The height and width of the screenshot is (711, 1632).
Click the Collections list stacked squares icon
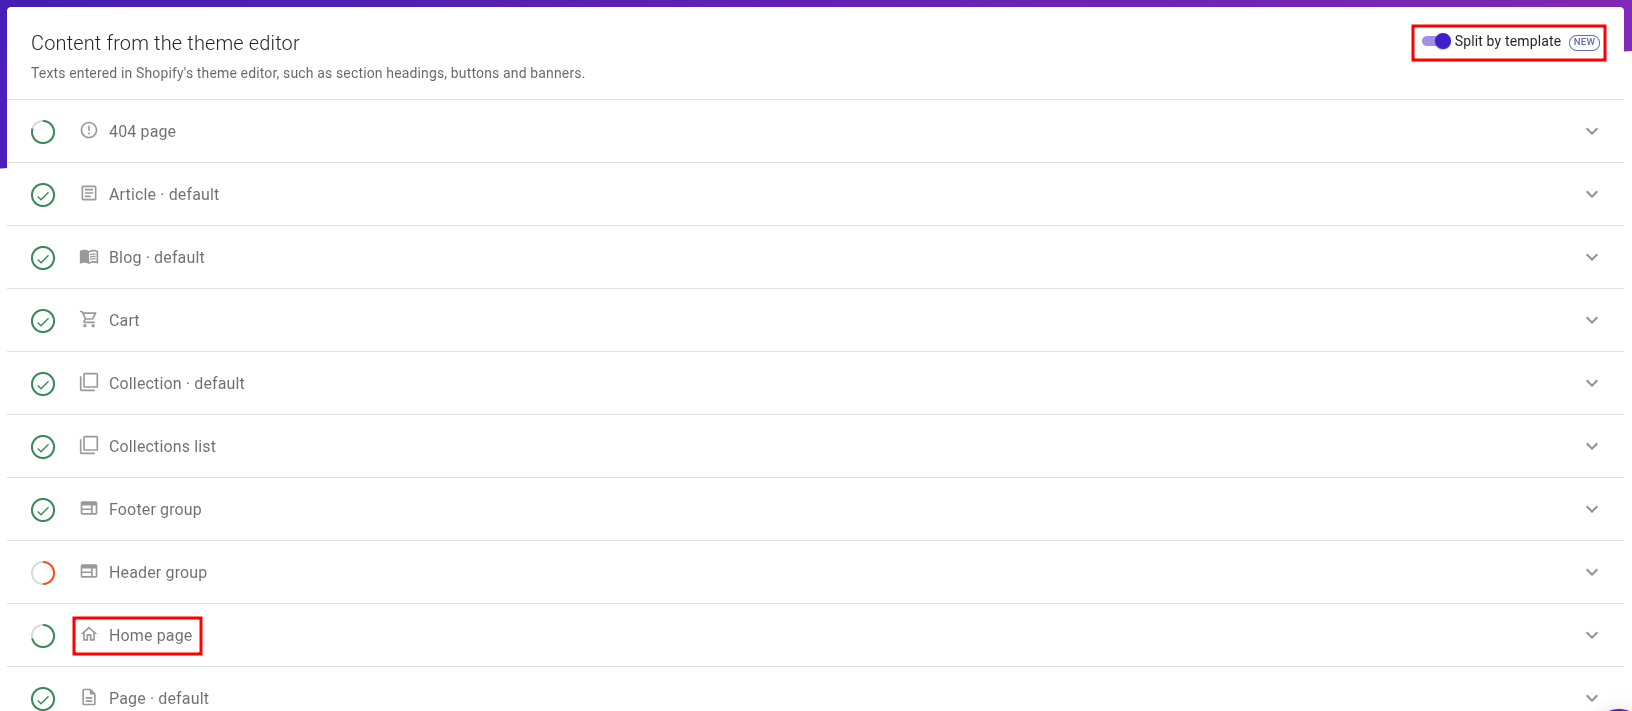coord(89,445)
